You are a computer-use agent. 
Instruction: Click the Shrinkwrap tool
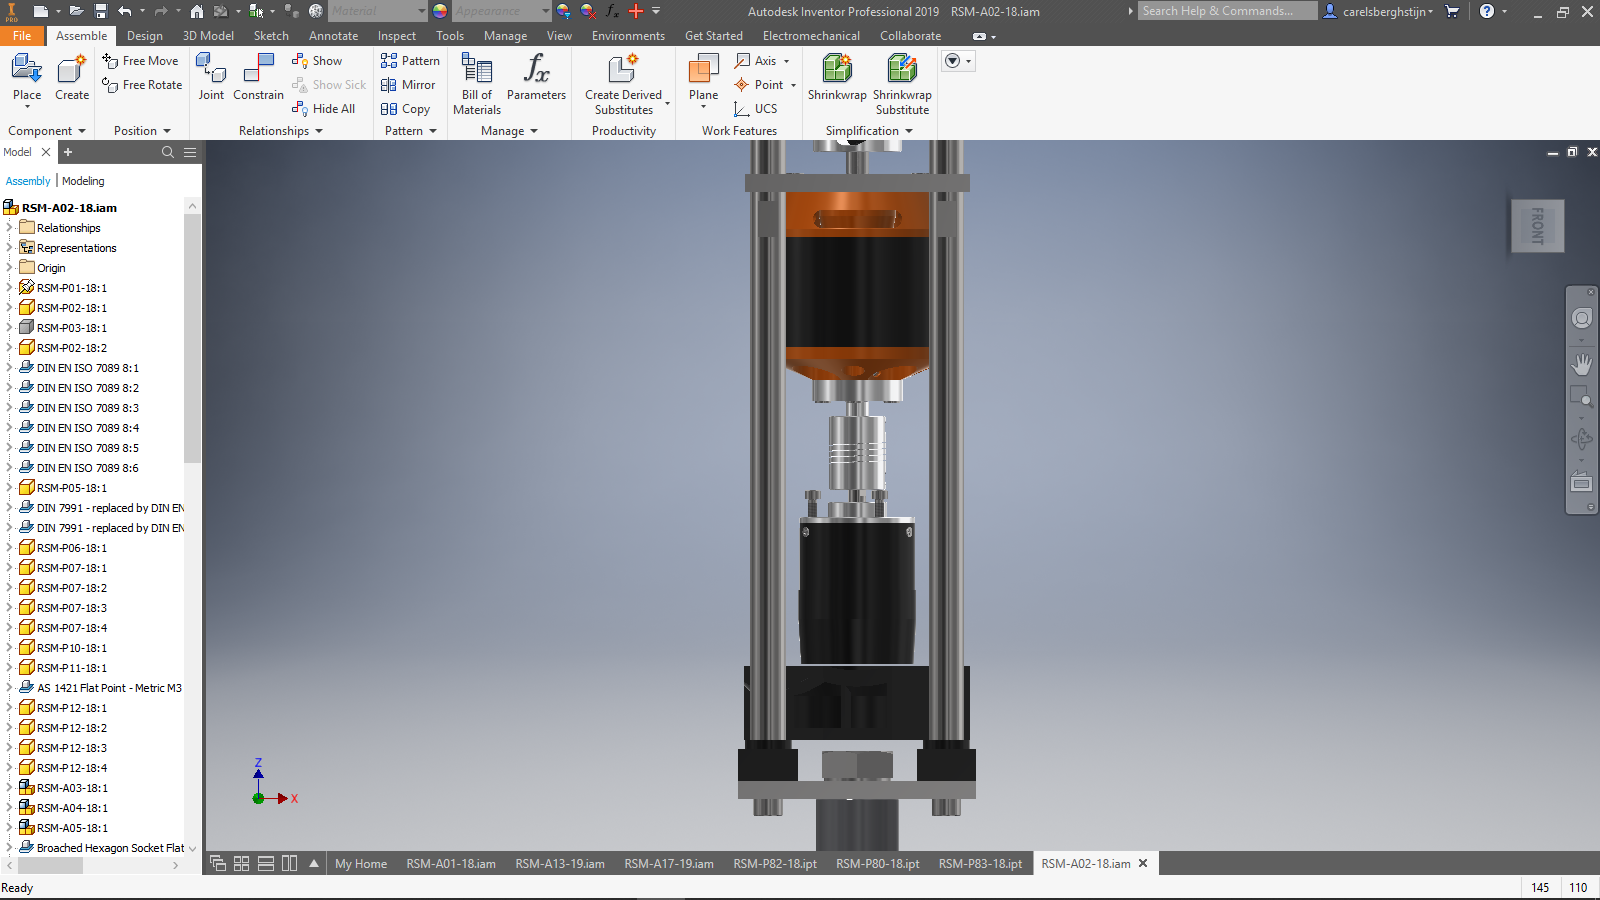837,79
